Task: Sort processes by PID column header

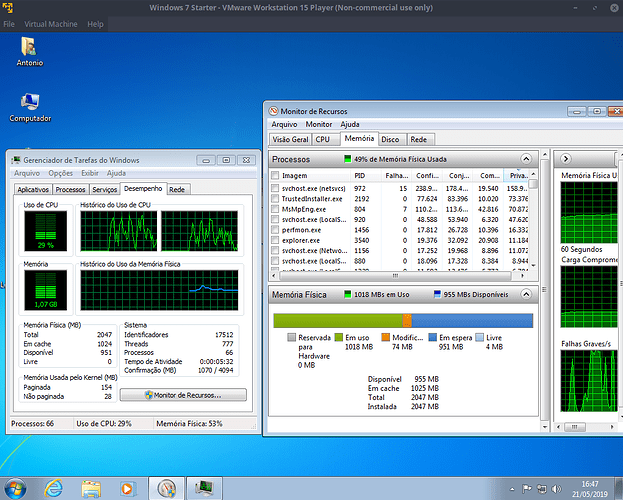Action: click(365, 175)
